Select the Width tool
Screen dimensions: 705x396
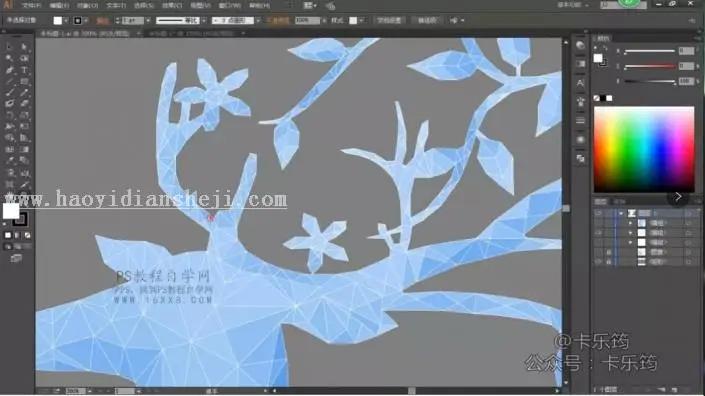point(9,126)
